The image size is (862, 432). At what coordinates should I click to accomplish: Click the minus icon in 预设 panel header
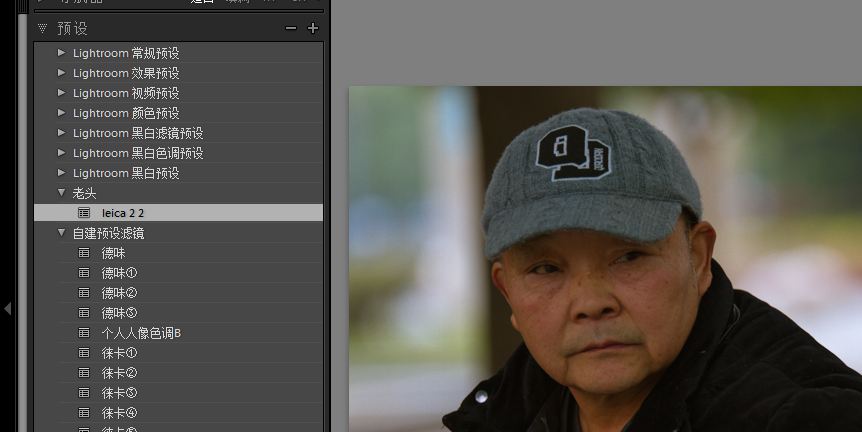(x=291, y=29)
